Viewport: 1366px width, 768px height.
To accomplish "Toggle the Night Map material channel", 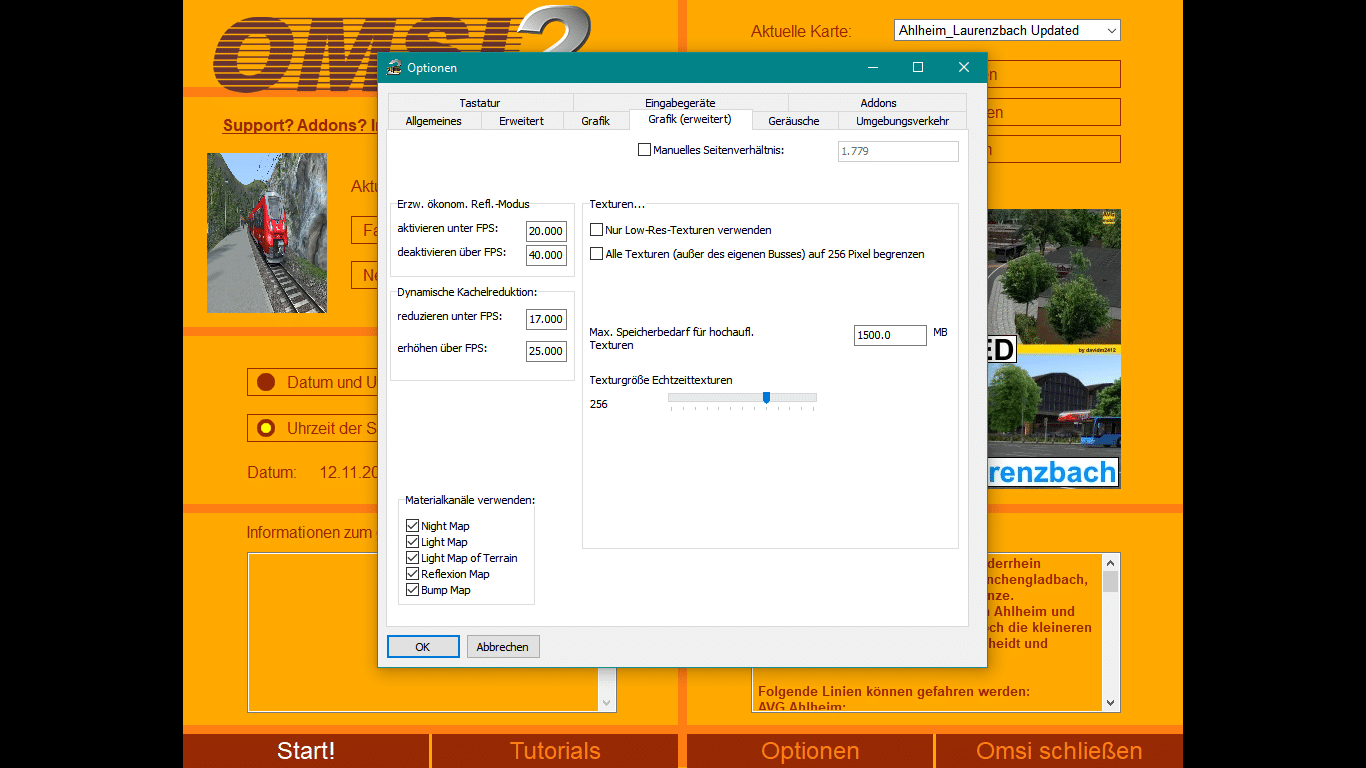I will (413, 526).
